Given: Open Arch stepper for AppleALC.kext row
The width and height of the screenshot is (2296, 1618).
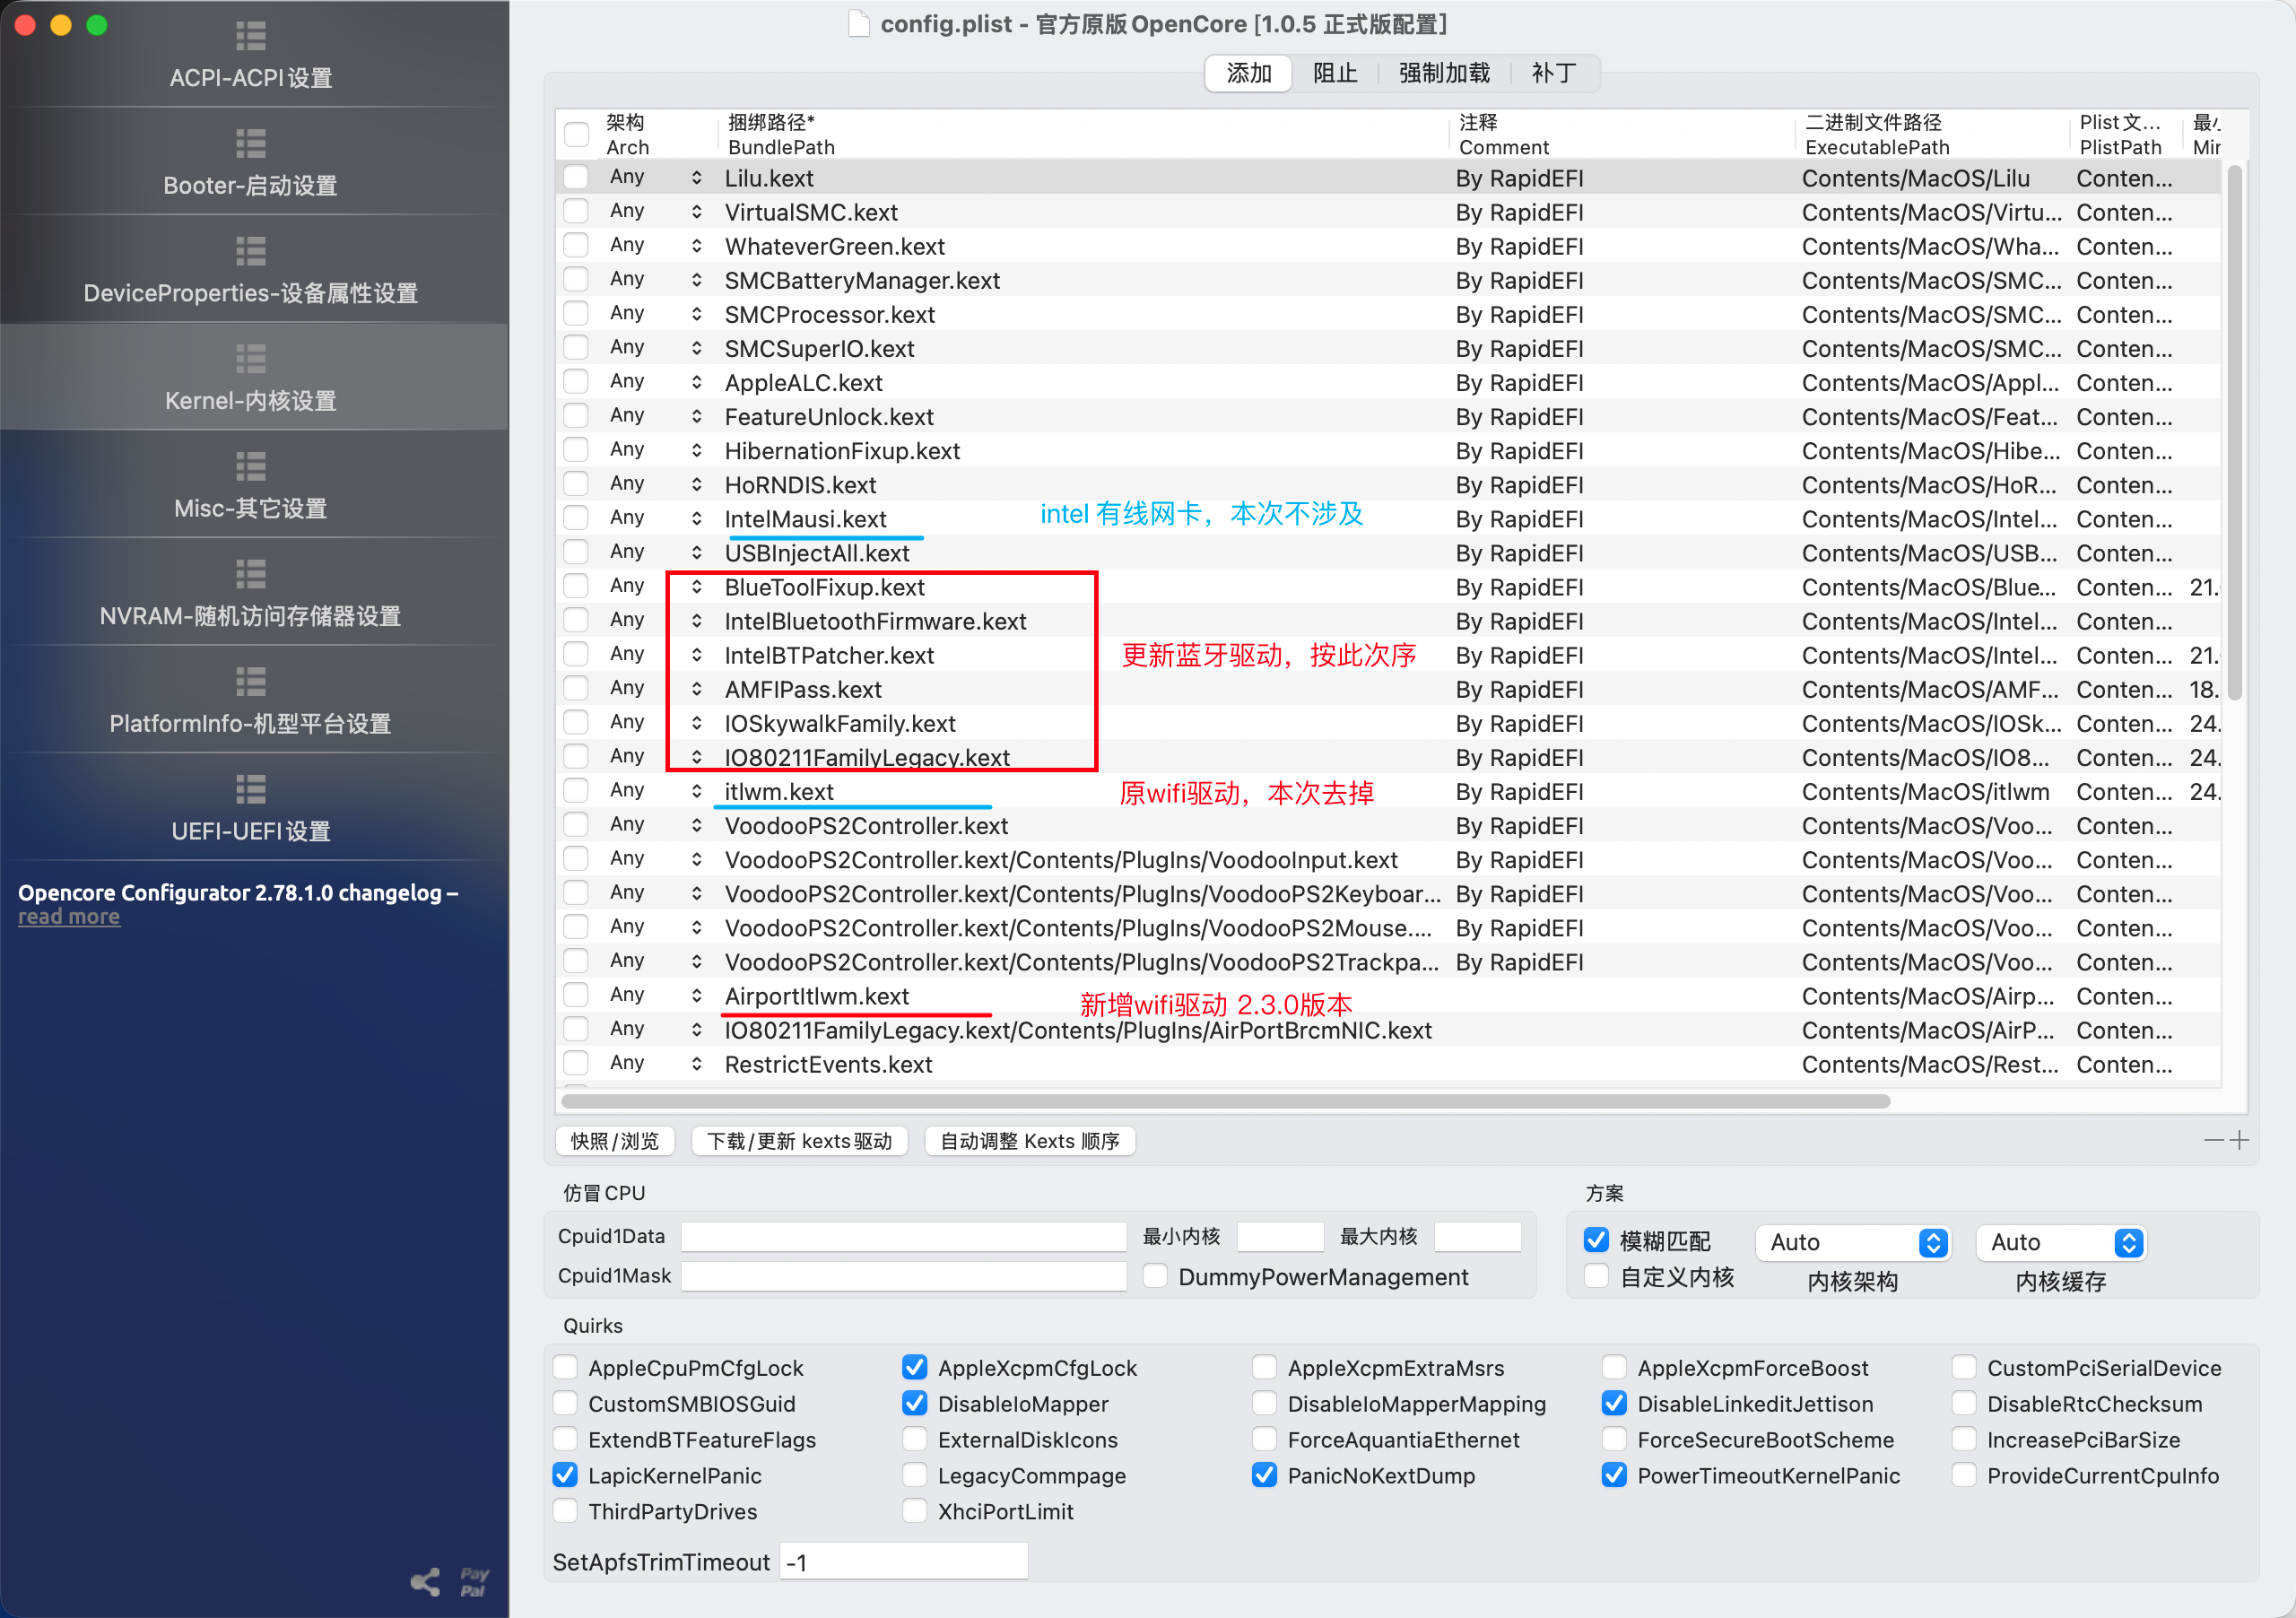Looking at the screenshot, I should [x=696, y=382].
